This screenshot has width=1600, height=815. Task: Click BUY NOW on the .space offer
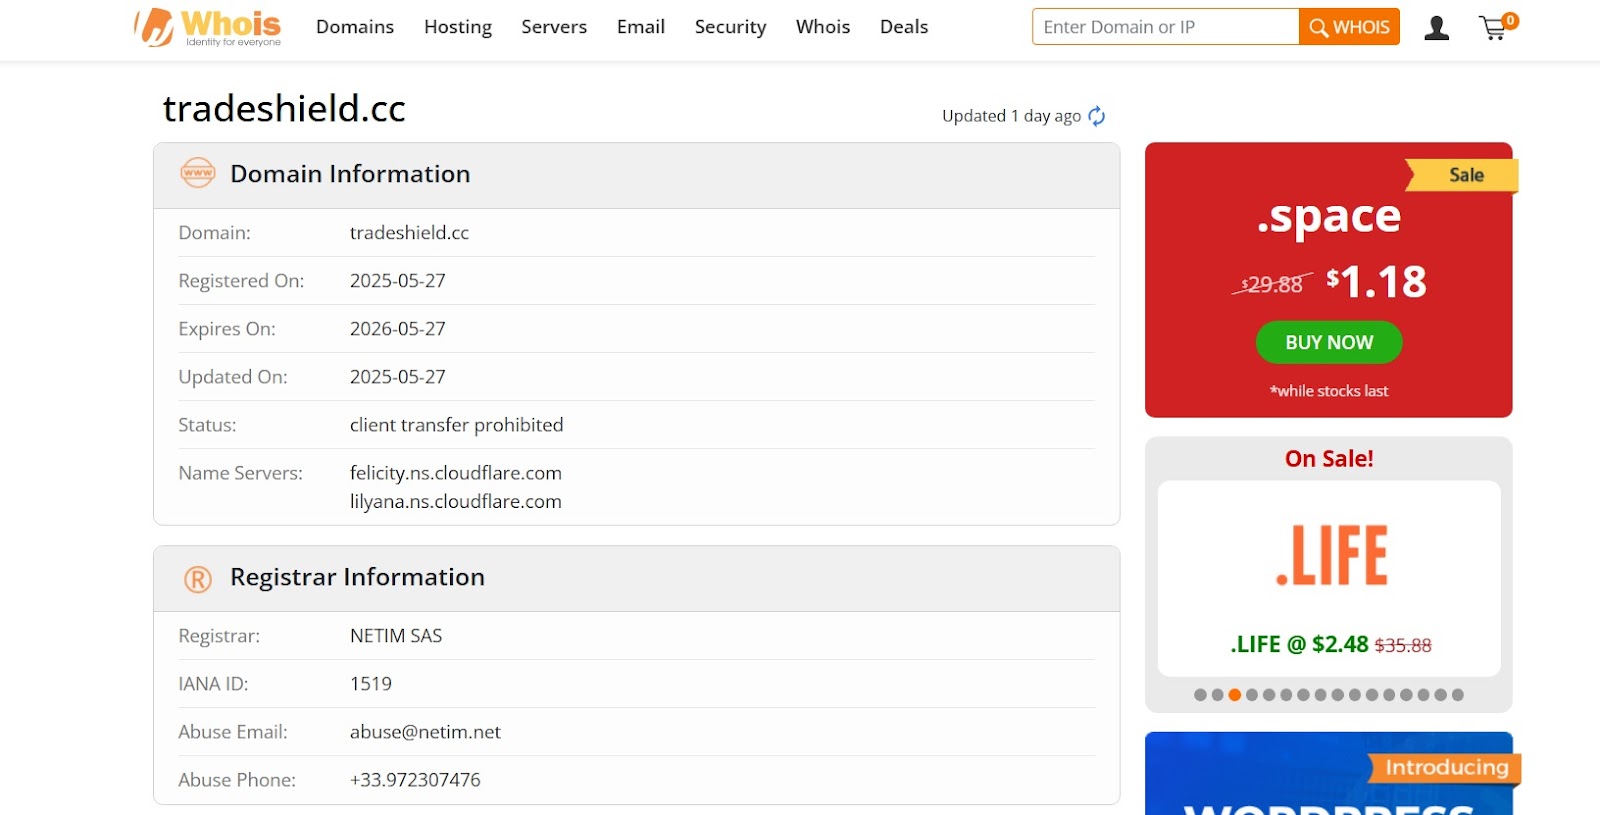[1329, 342]
